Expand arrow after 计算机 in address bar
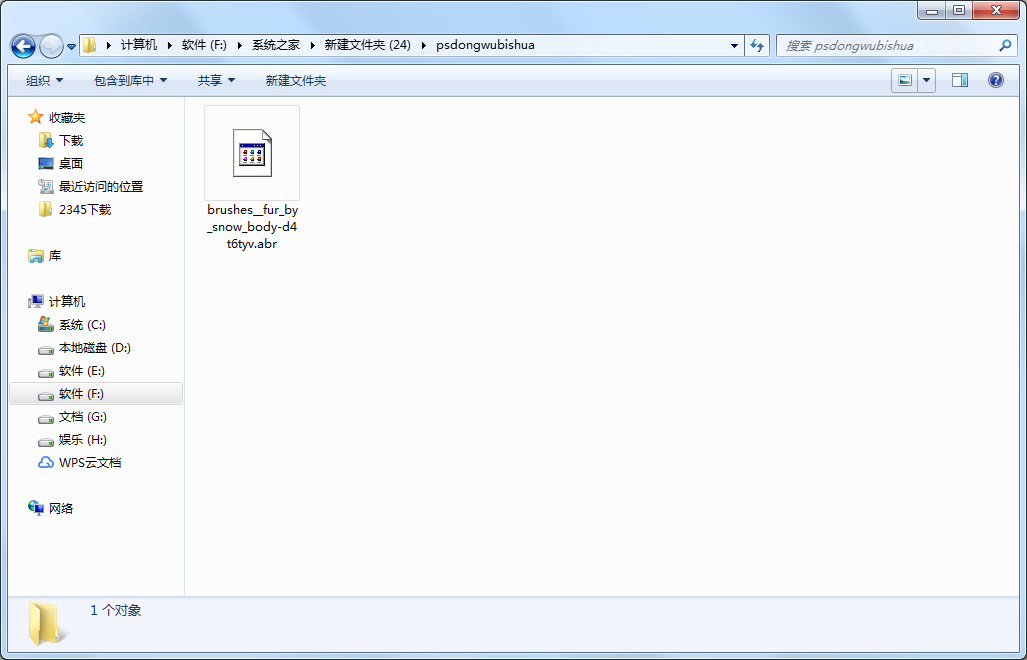Screen dimensions: 1027x660 170,45
